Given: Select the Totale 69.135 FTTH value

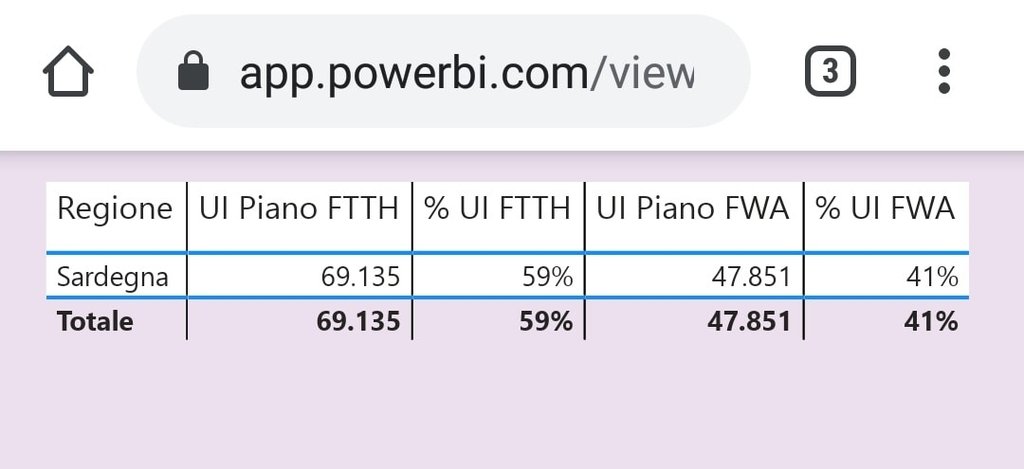Looking at the screenshot, I should pyautogui.click(x=358, y=321).
